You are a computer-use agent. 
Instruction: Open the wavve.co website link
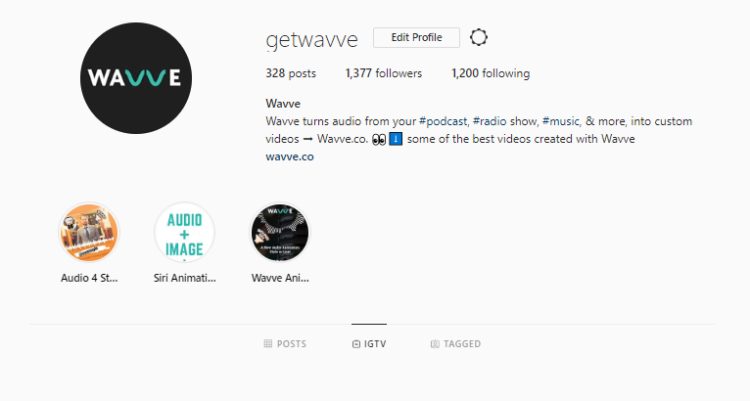tap(290, 156)
